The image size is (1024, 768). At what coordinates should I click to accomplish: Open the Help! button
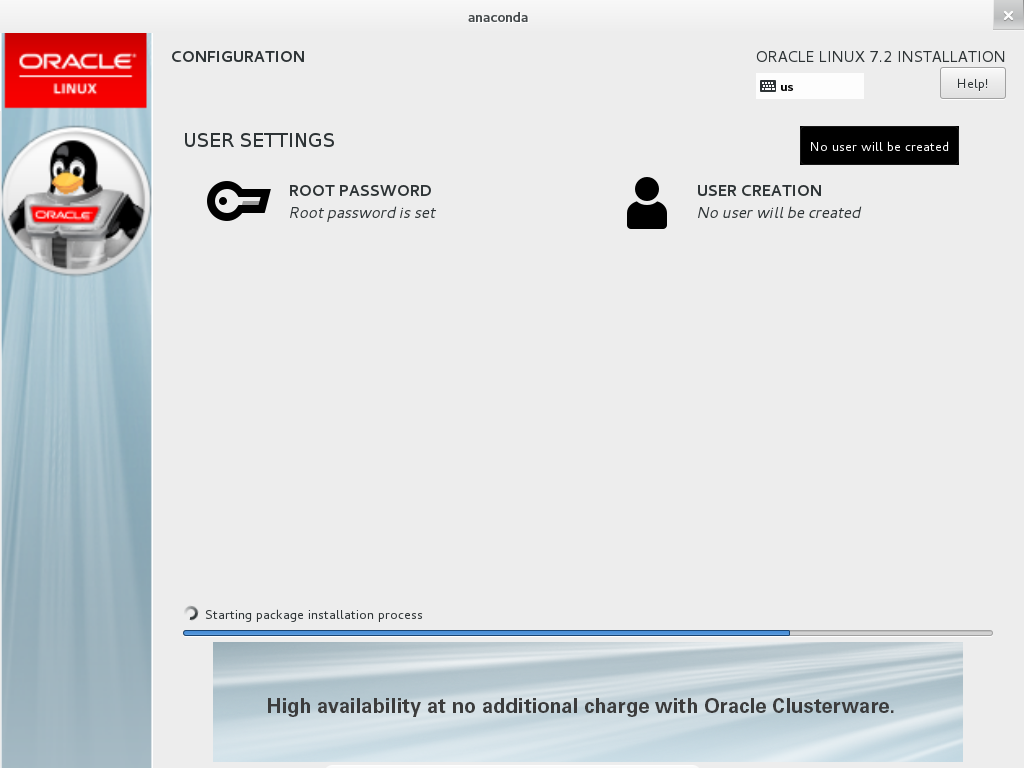[972, 84]
